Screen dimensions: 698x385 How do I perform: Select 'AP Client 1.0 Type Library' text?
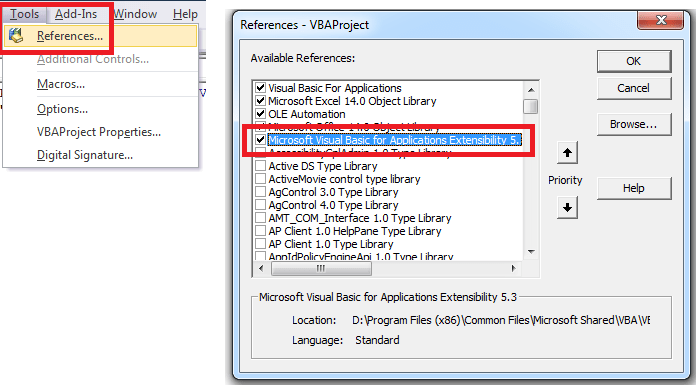tap(331, 244)
